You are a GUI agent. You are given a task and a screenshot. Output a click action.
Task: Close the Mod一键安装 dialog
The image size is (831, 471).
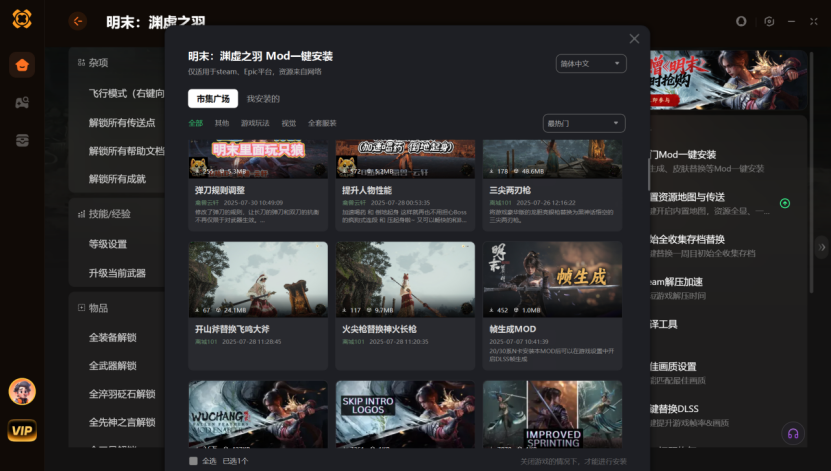[x=634, y=39]
